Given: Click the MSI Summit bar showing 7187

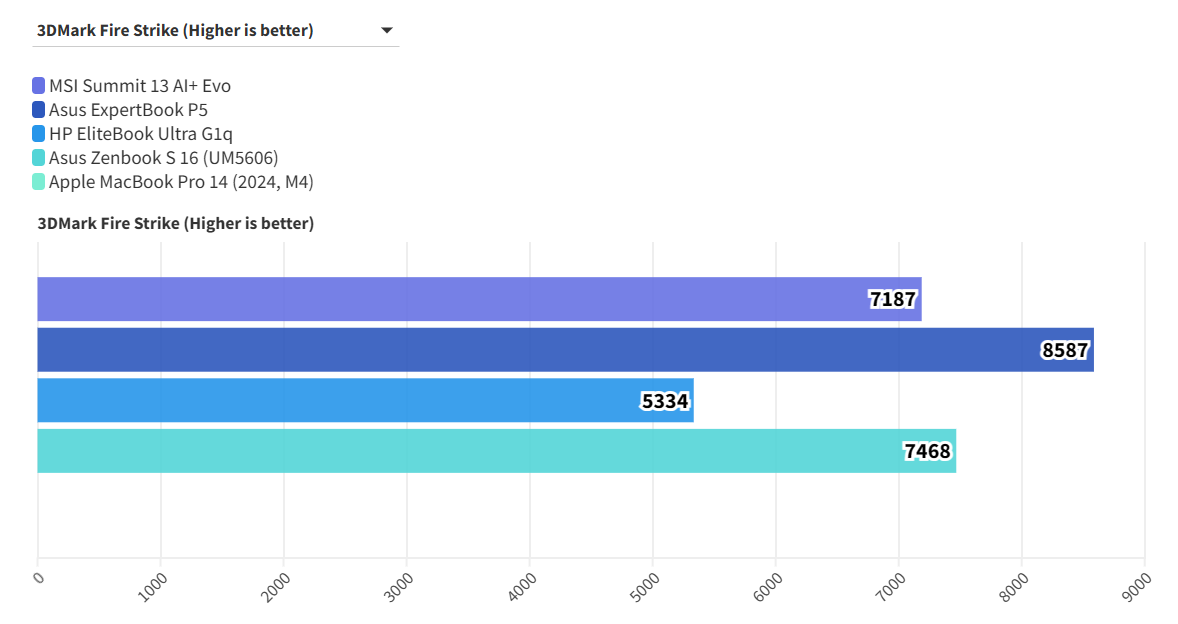Looking at the screenshot, I should coord(450,299).
